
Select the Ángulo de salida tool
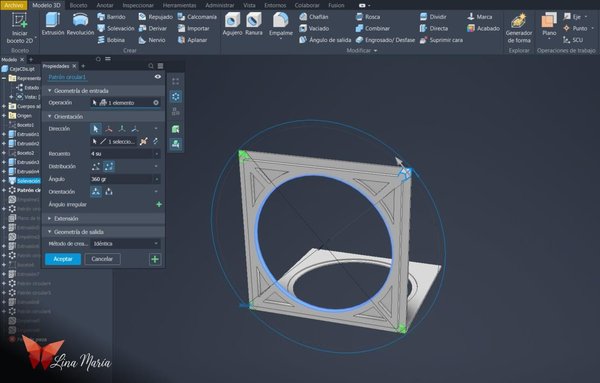click(x=325, y=40)
